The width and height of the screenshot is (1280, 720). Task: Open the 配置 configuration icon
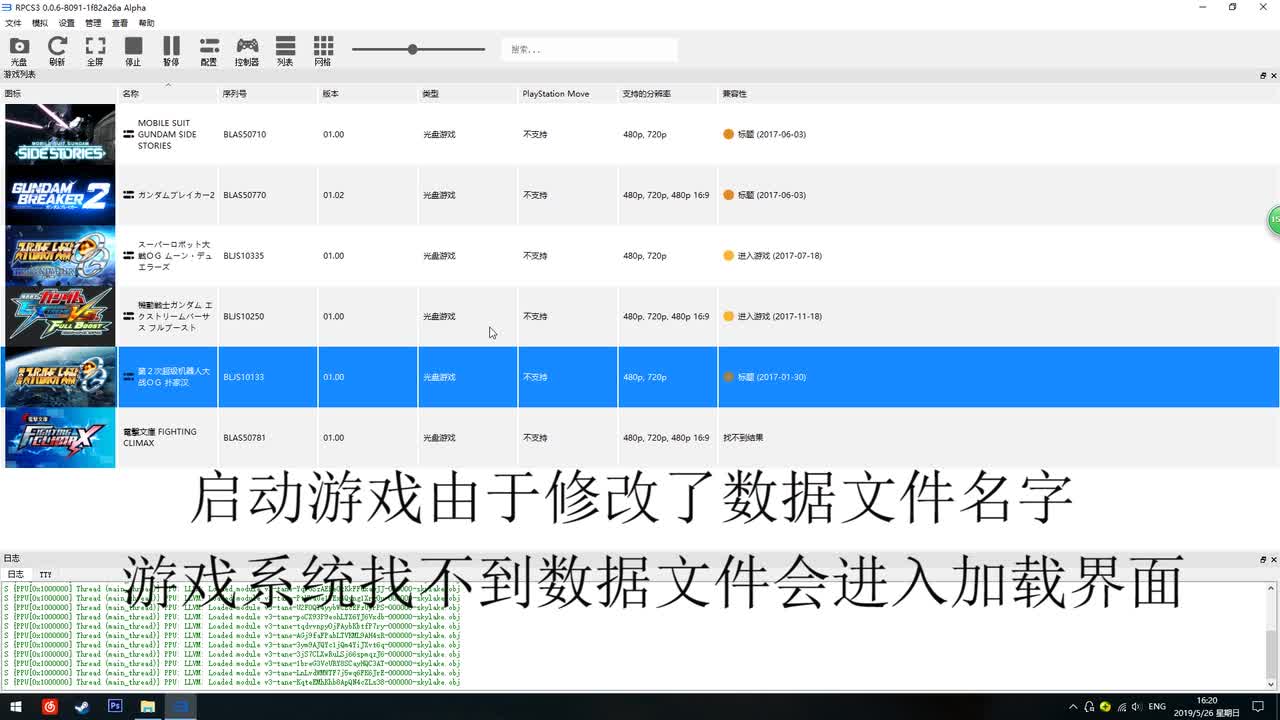pyautogui.click(x=209, y=51)
